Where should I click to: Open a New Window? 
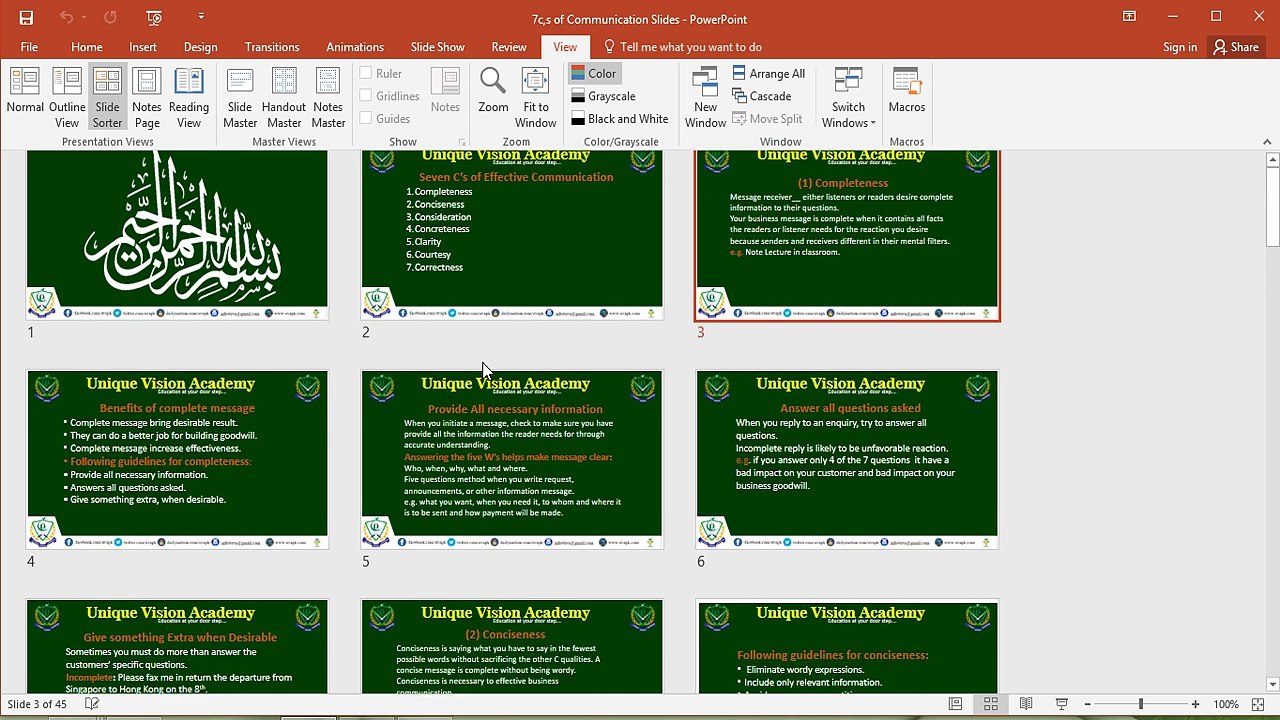705,97
